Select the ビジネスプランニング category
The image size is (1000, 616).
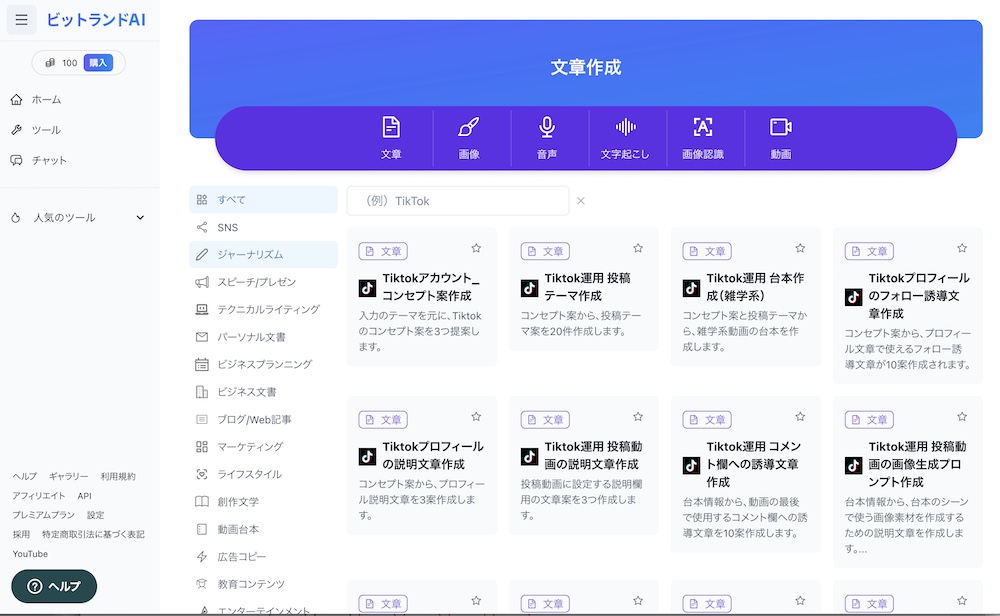(x=263, y=364)
